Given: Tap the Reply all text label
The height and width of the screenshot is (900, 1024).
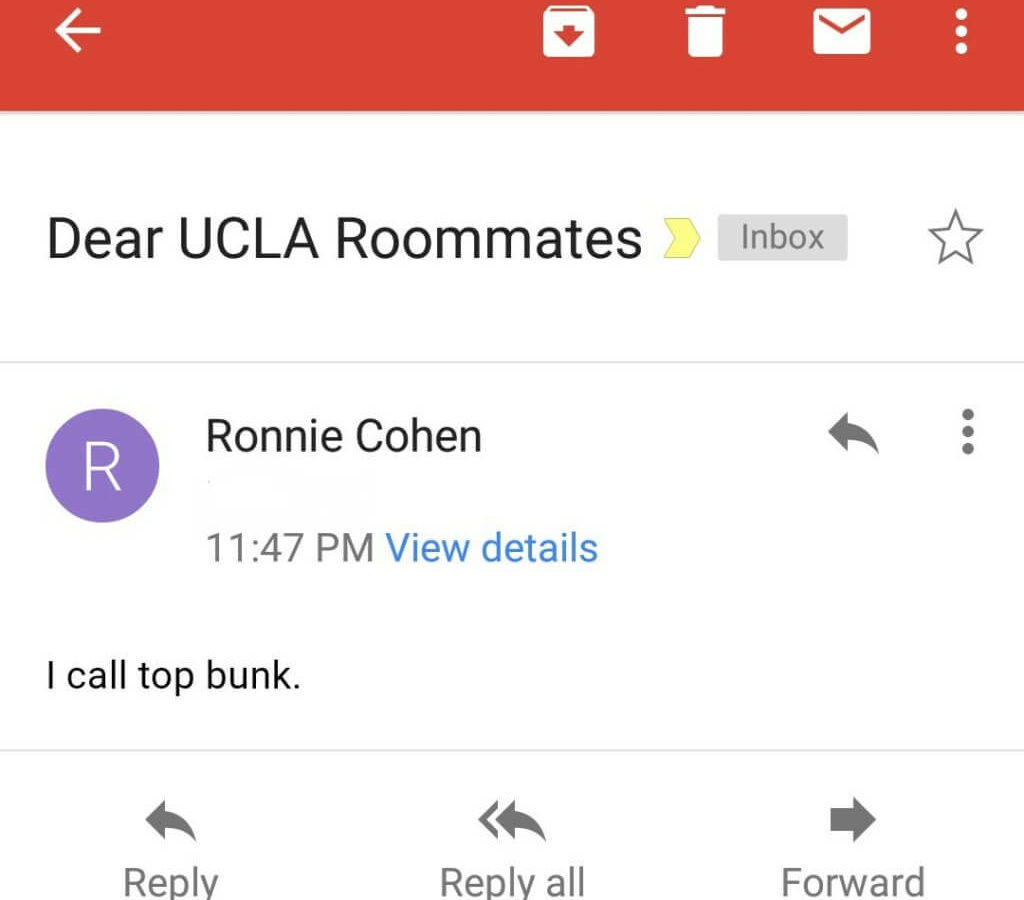Looking at the screenshot, I should point(512,882).
